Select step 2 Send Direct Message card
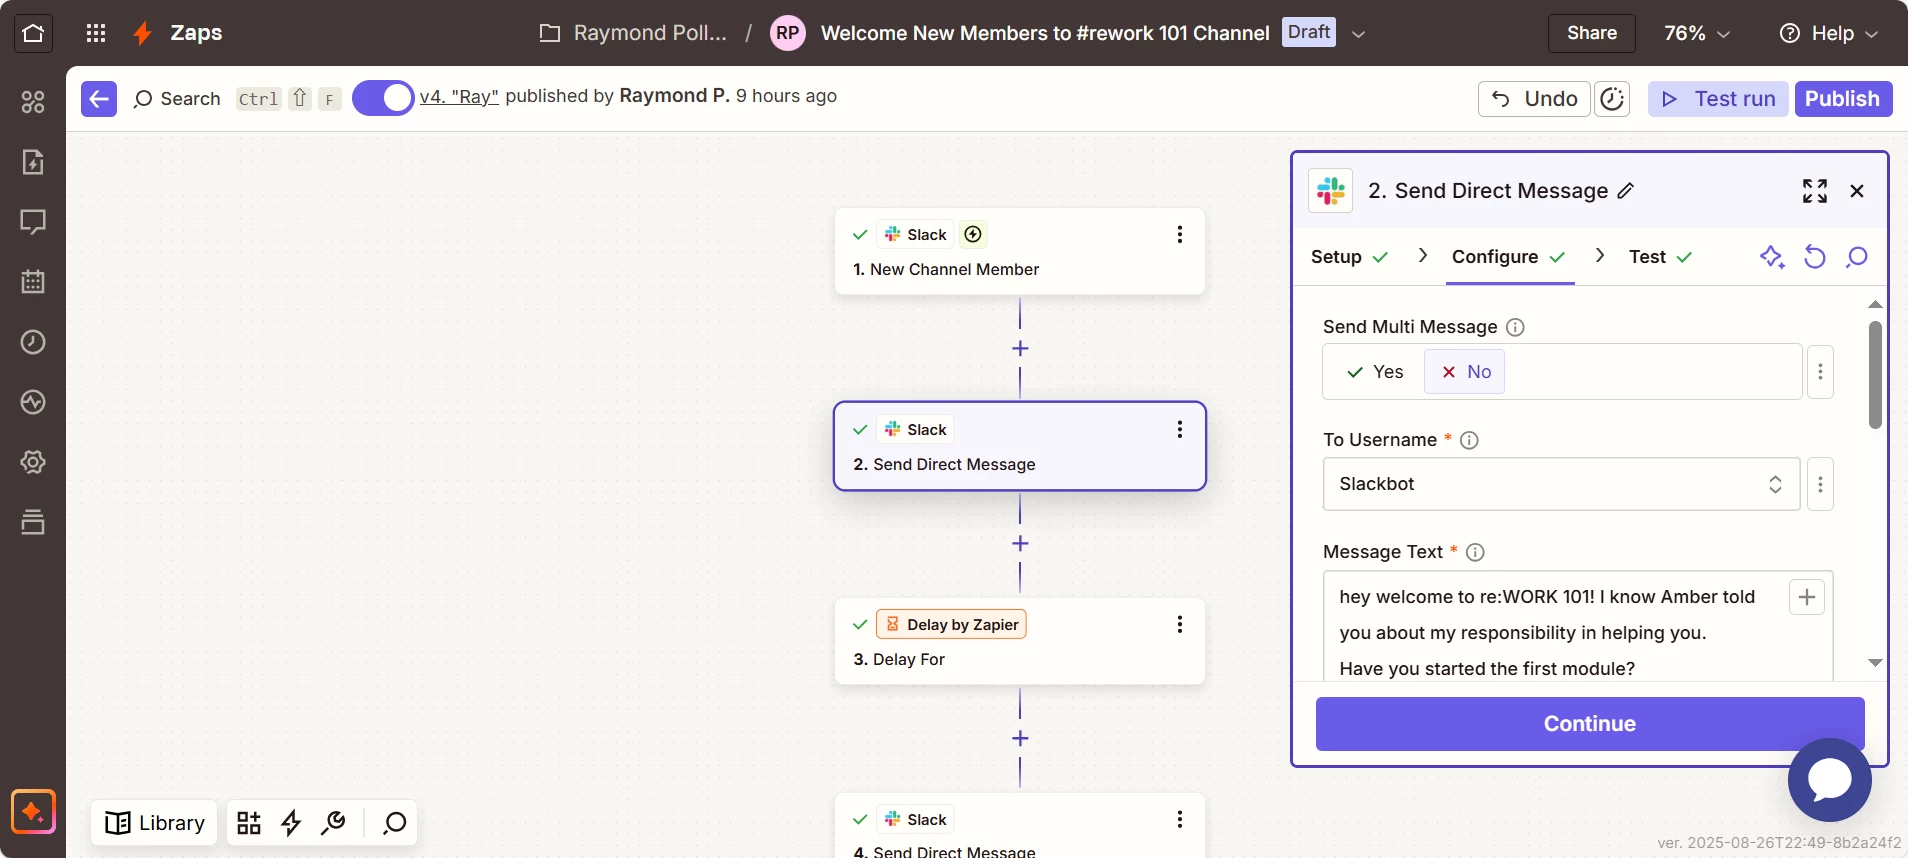Image resolution: width=1908 pixels, height=858 pixels. (x=1020, y=446)
